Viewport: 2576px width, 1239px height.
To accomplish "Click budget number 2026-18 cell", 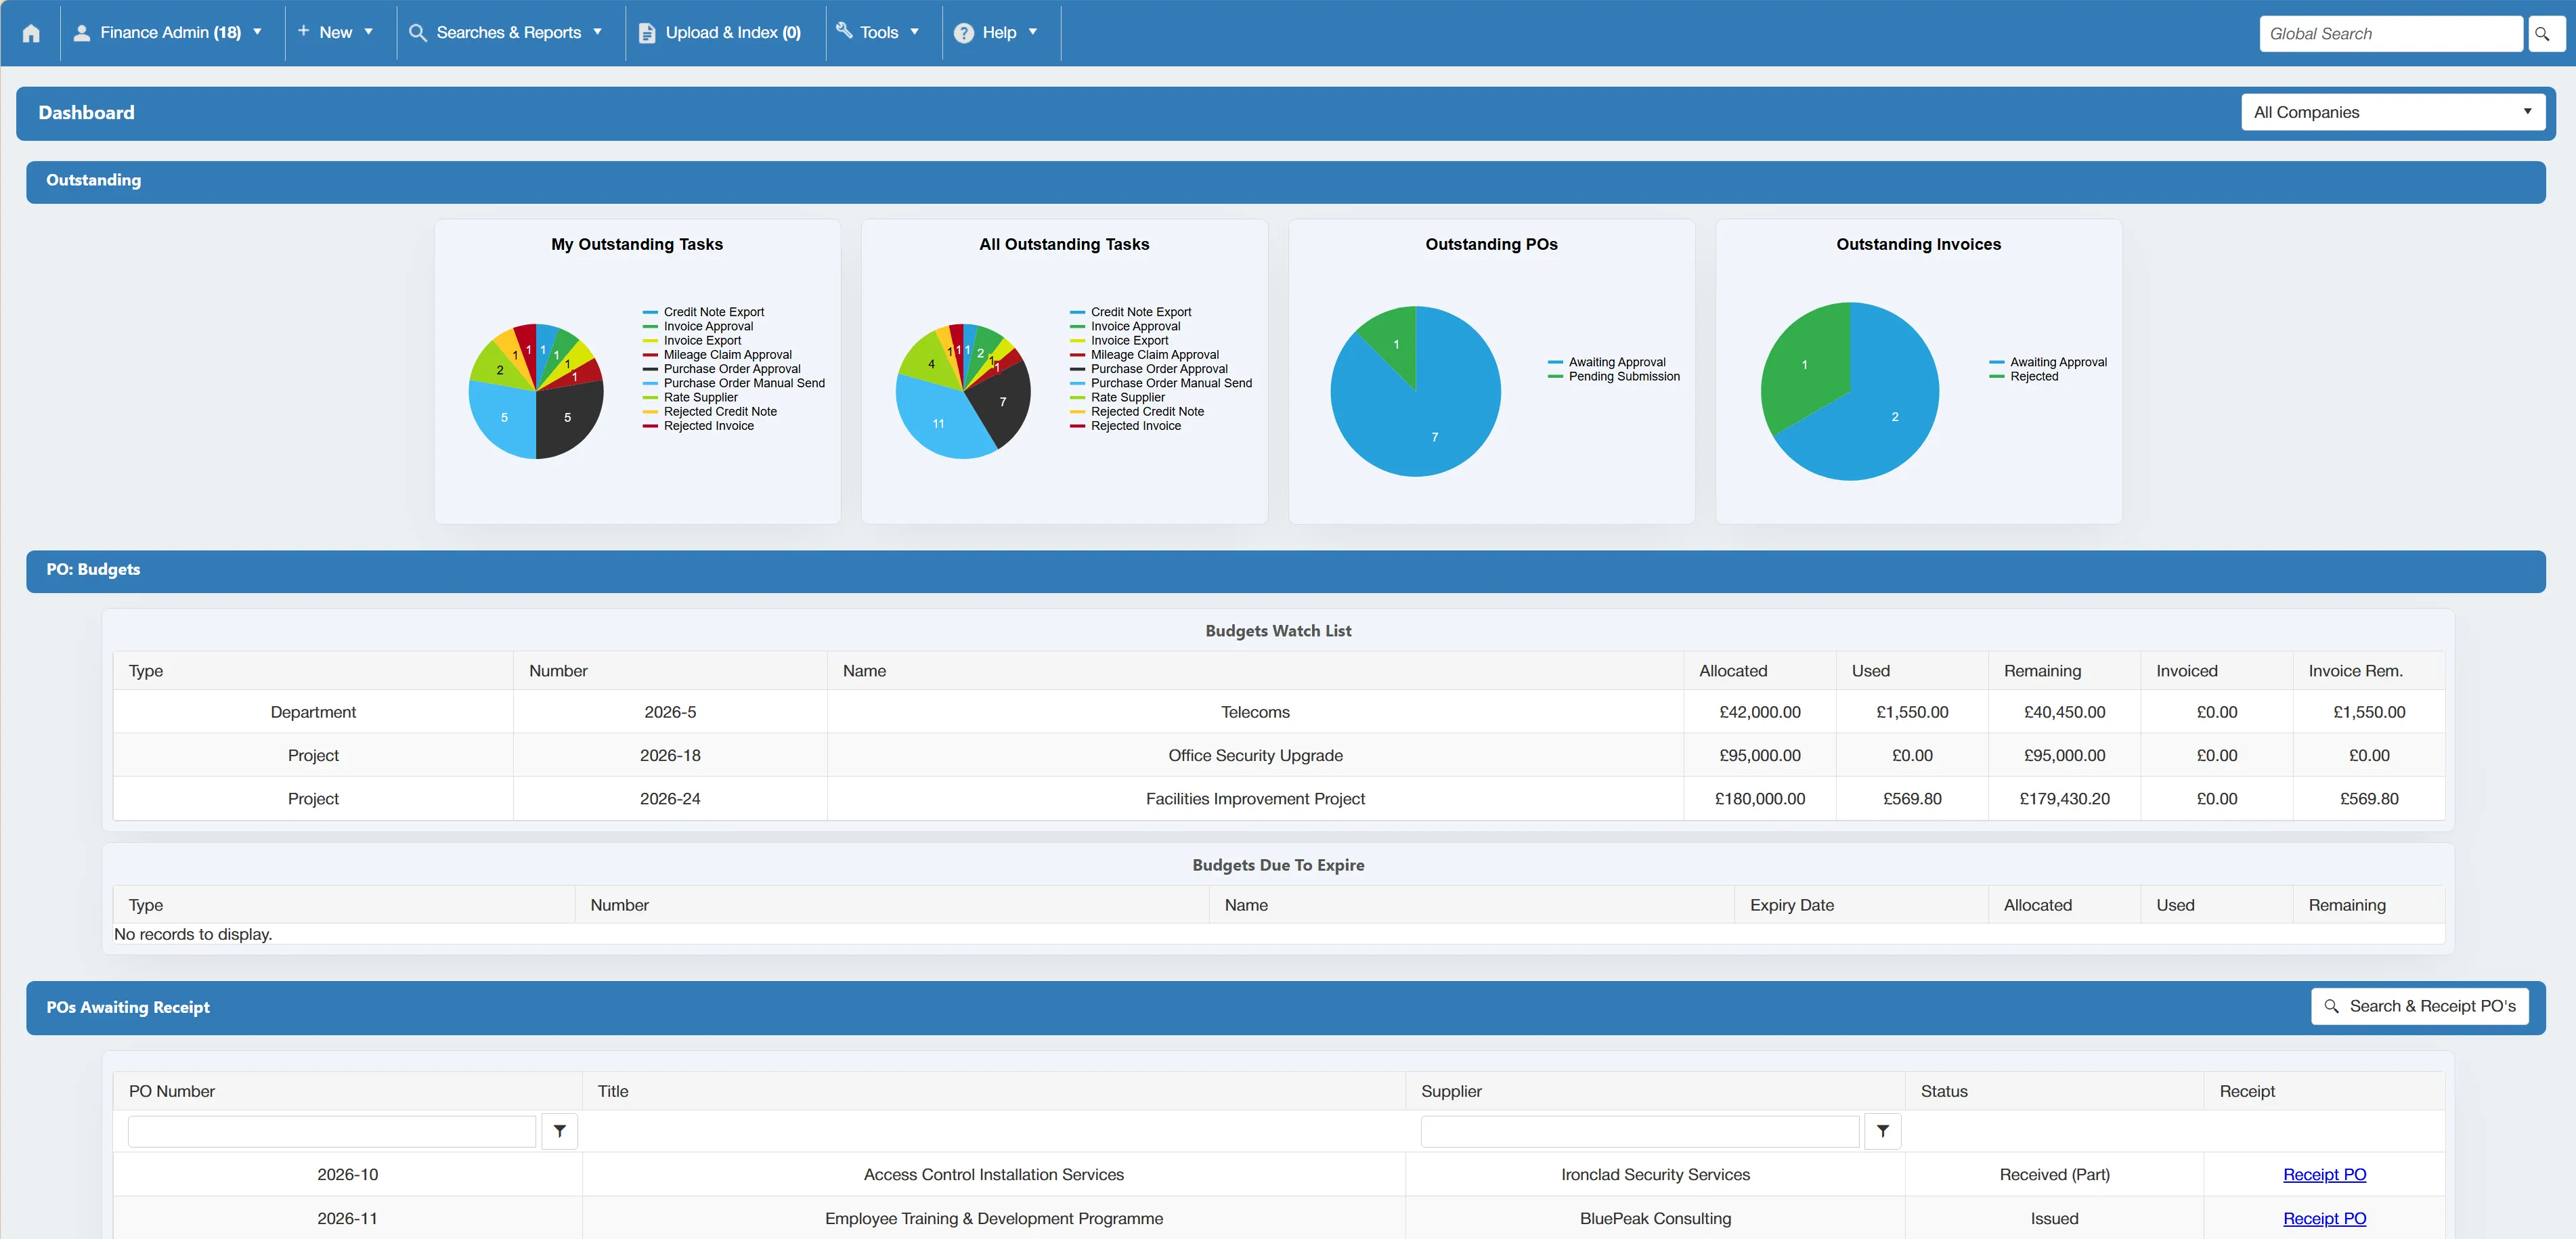I will click(x=670, y=755).
